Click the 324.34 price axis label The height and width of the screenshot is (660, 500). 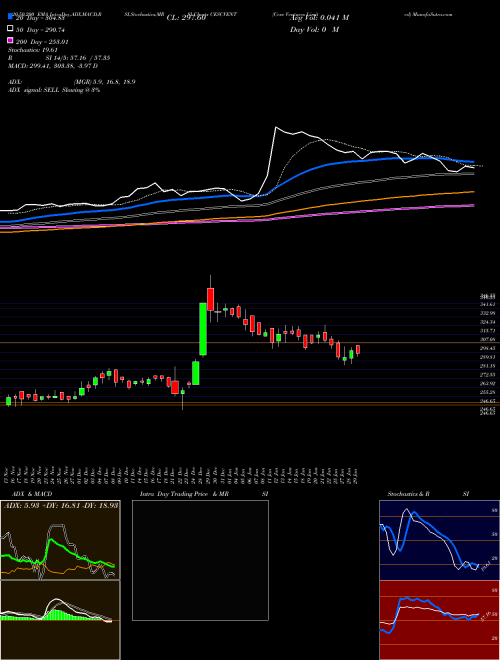(x=488, y=322)
